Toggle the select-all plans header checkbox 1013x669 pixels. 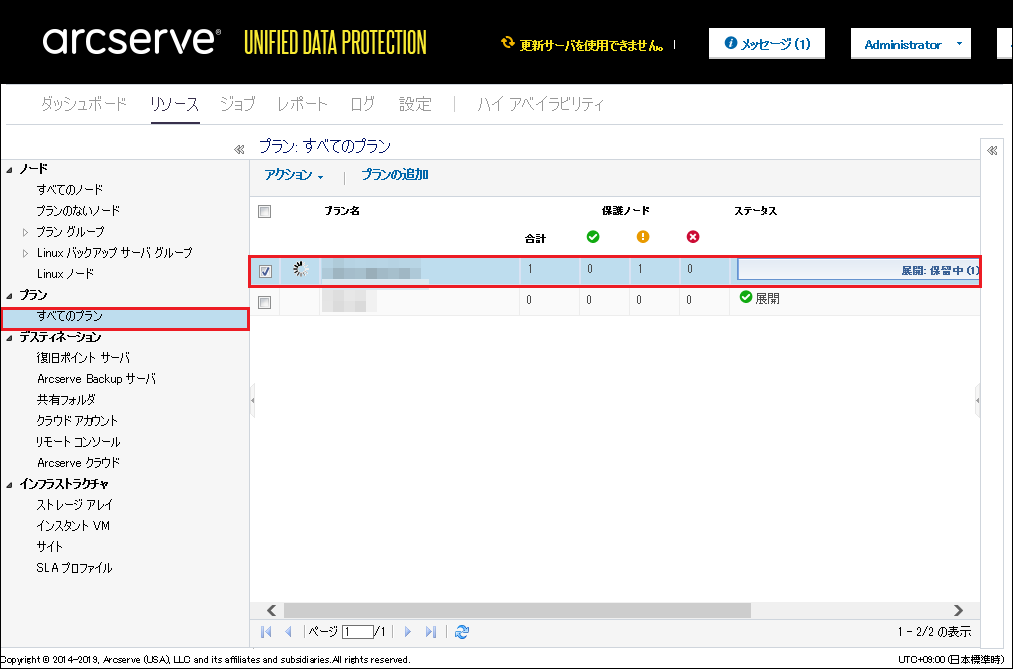coord(264,211)
